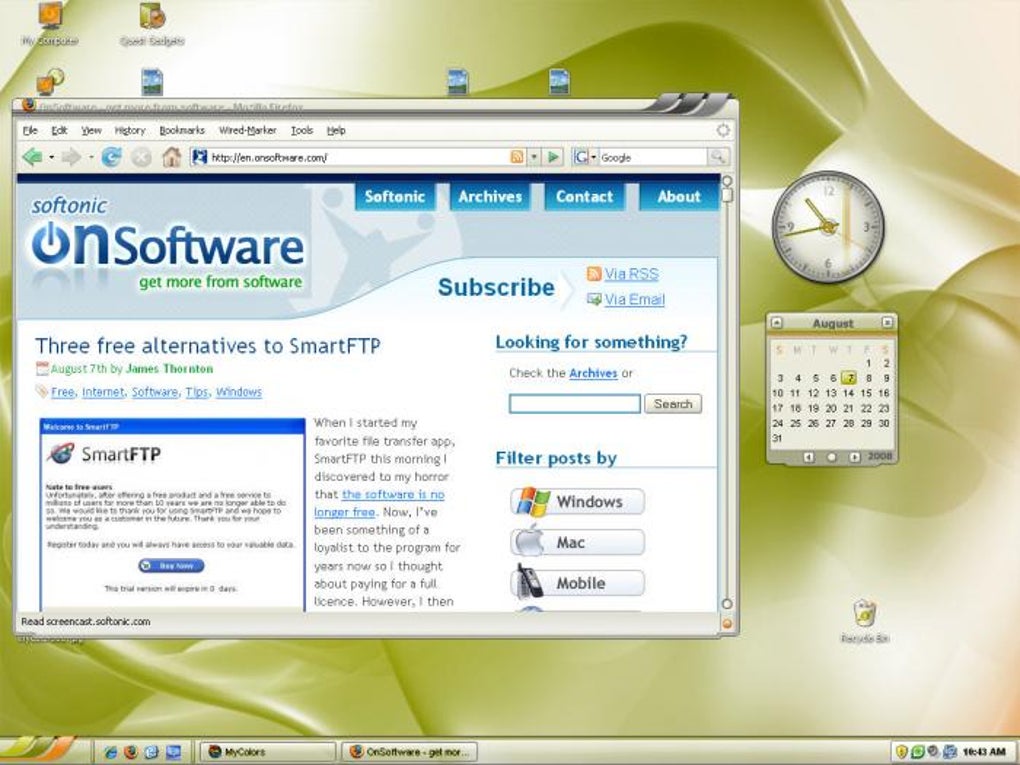Image resolution: width=1020 pixels, height=765 pixels.
Task: Click the Start button on the taskbar
Action: click(x=38, y=751)
